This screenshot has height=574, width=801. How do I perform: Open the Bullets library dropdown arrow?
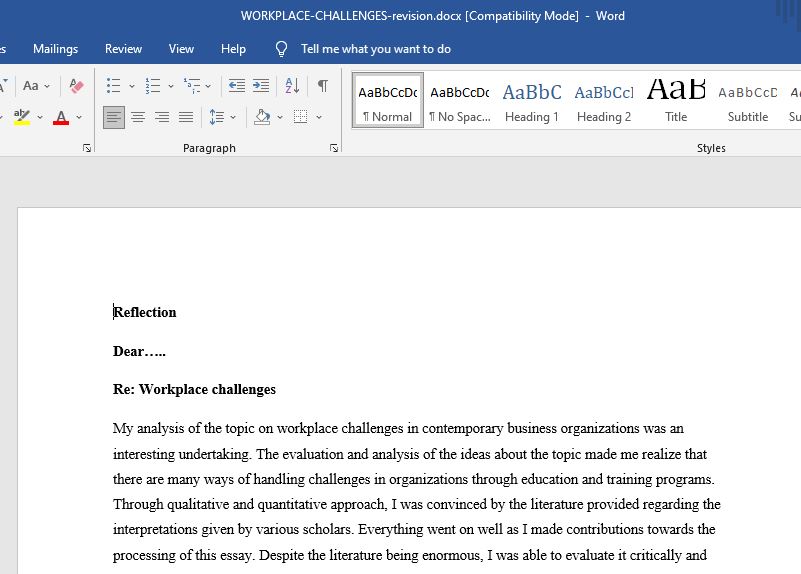click(x=132, y=86)
